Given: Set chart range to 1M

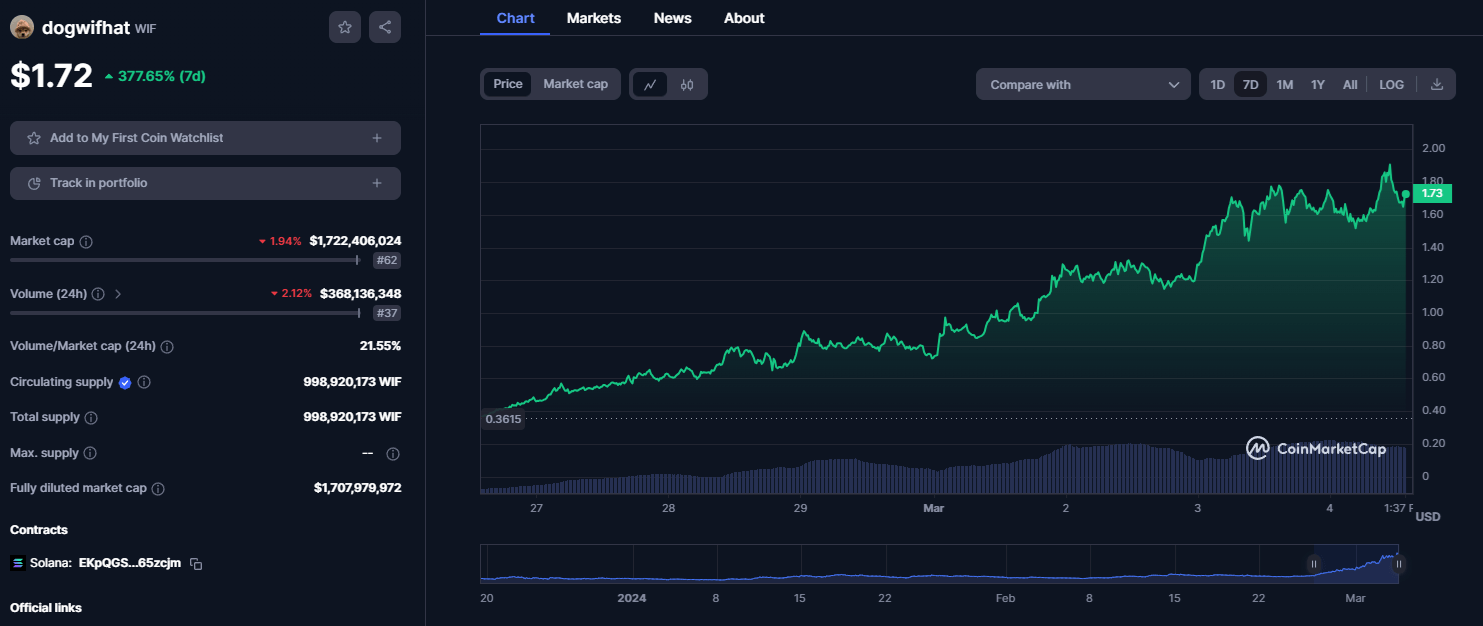Looking at the screenshot, I should [1285, 85].
